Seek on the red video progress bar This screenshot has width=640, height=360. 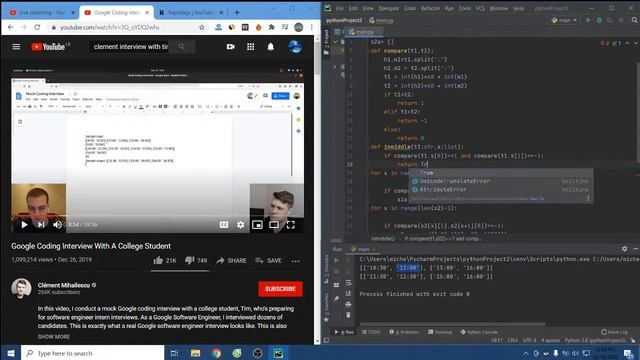pyautogui.click(x=157, y=215)
